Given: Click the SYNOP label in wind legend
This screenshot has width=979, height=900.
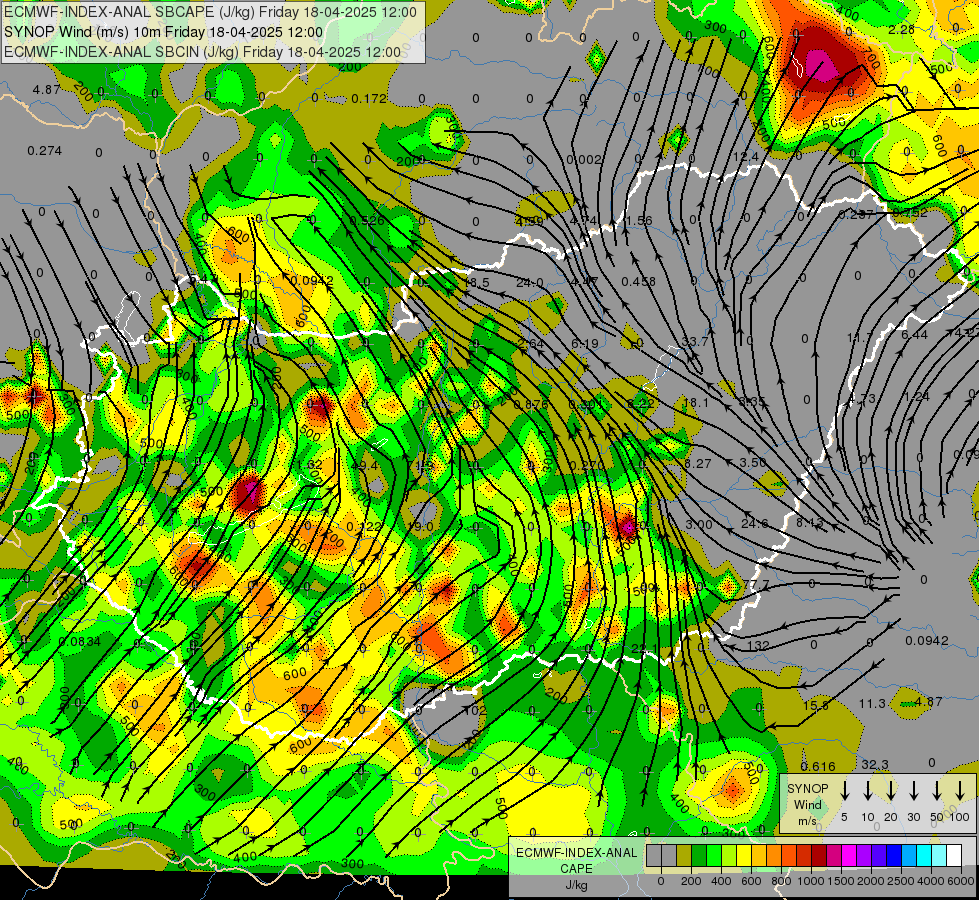Looking at the screenshot, I should tap(807, 789).
